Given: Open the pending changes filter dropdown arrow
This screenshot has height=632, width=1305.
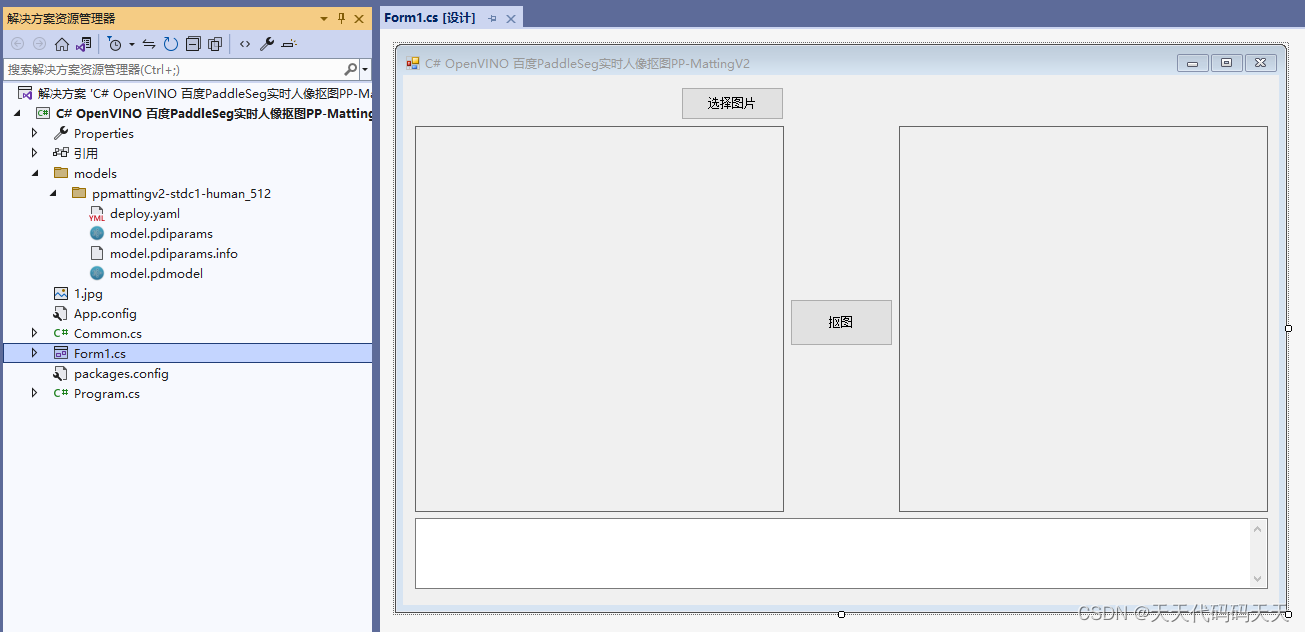Looking at the screenshot, I should (132, 44).
